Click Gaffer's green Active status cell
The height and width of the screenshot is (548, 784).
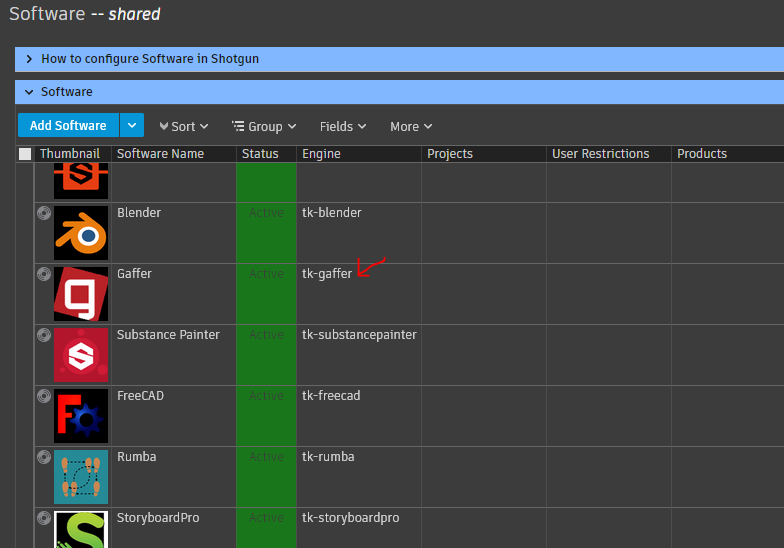266,294
